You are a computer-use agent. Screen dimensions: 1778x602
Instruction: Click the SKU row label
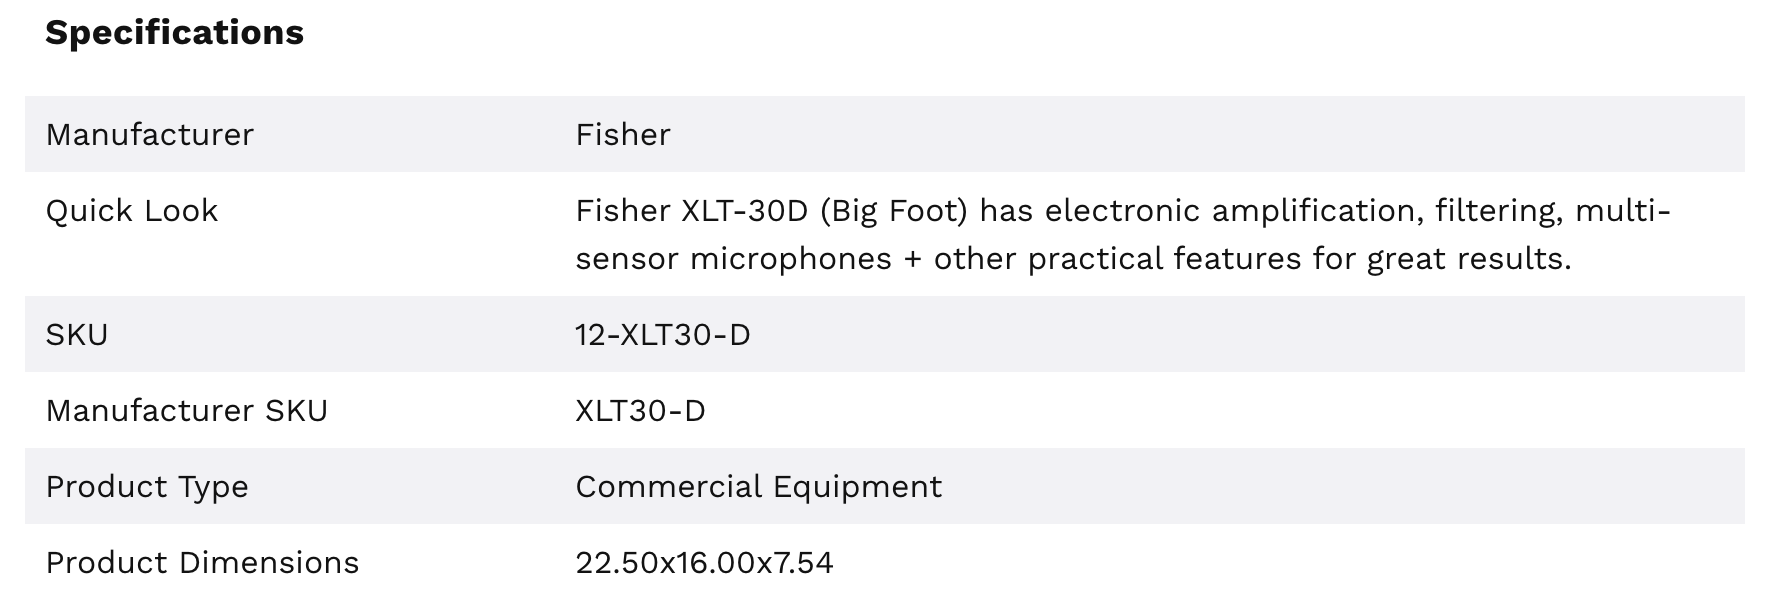[76, 335]
